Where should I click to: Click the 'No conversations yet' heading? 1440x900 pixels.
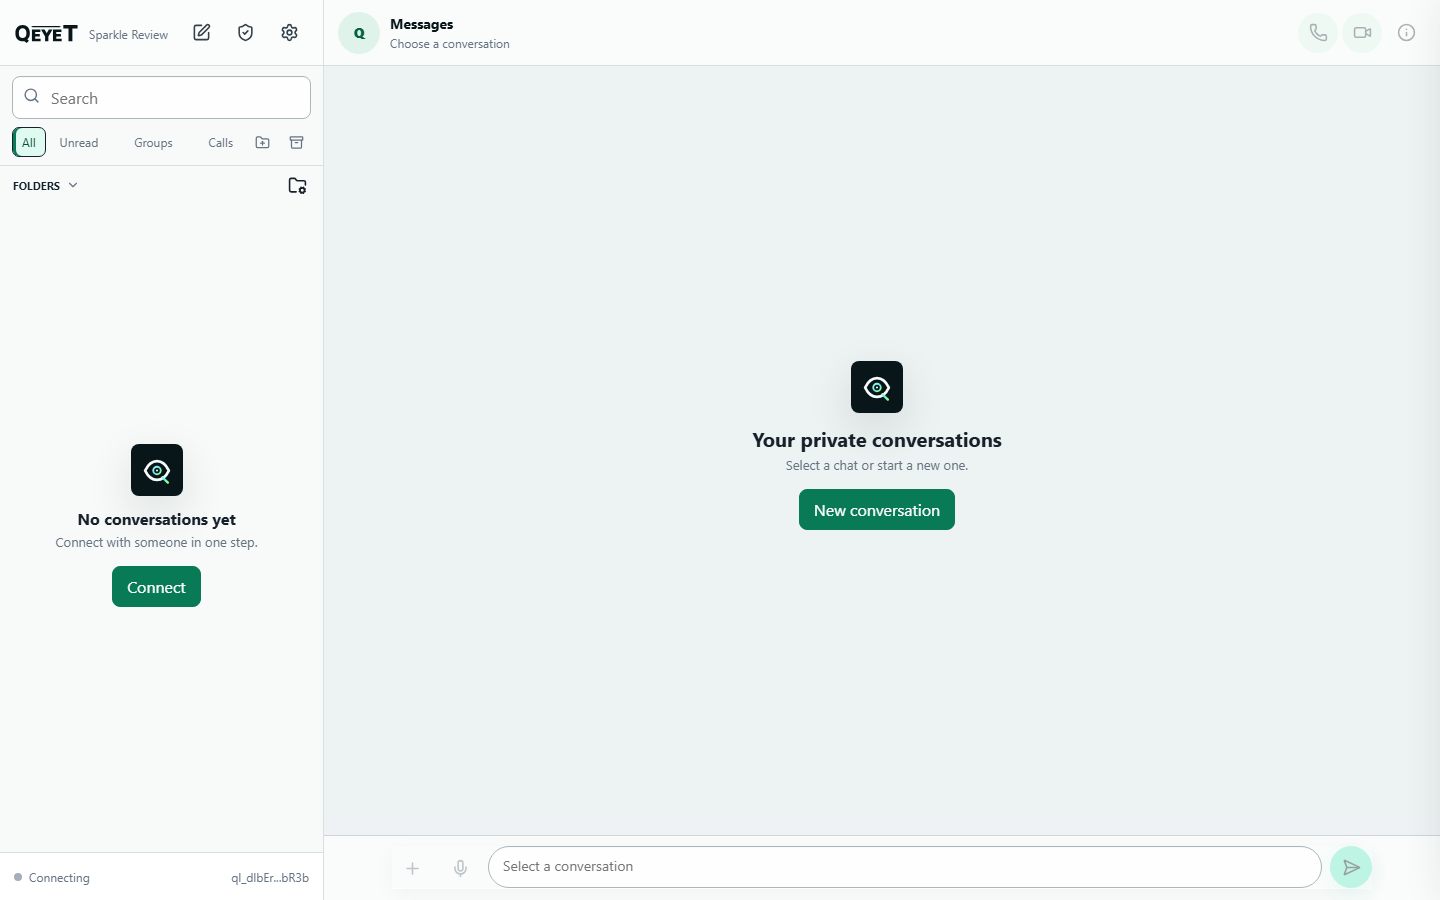(157, 520)
